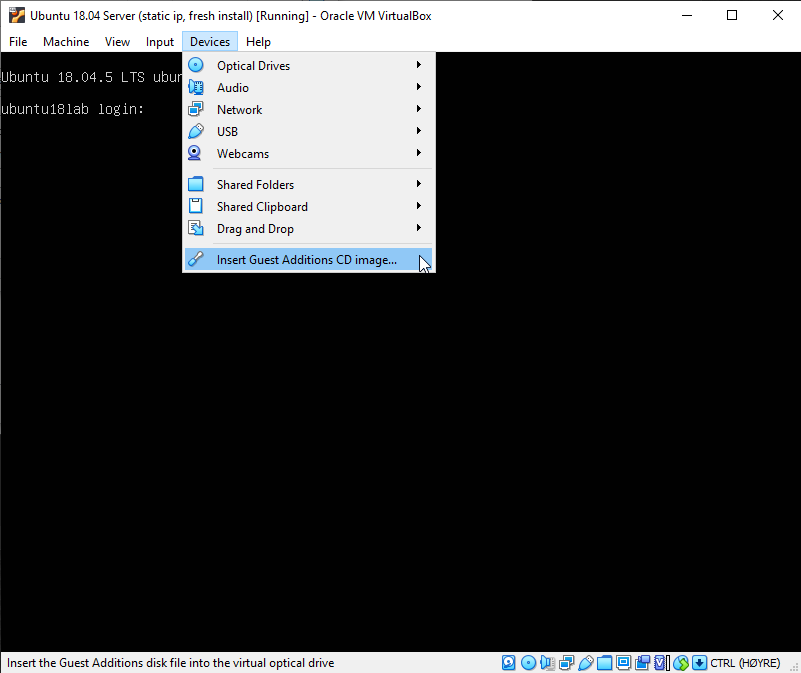This screenshot has width=801, height=673.
Task: Click the network adapters indicator in status bar
Action: coord(567,663)
